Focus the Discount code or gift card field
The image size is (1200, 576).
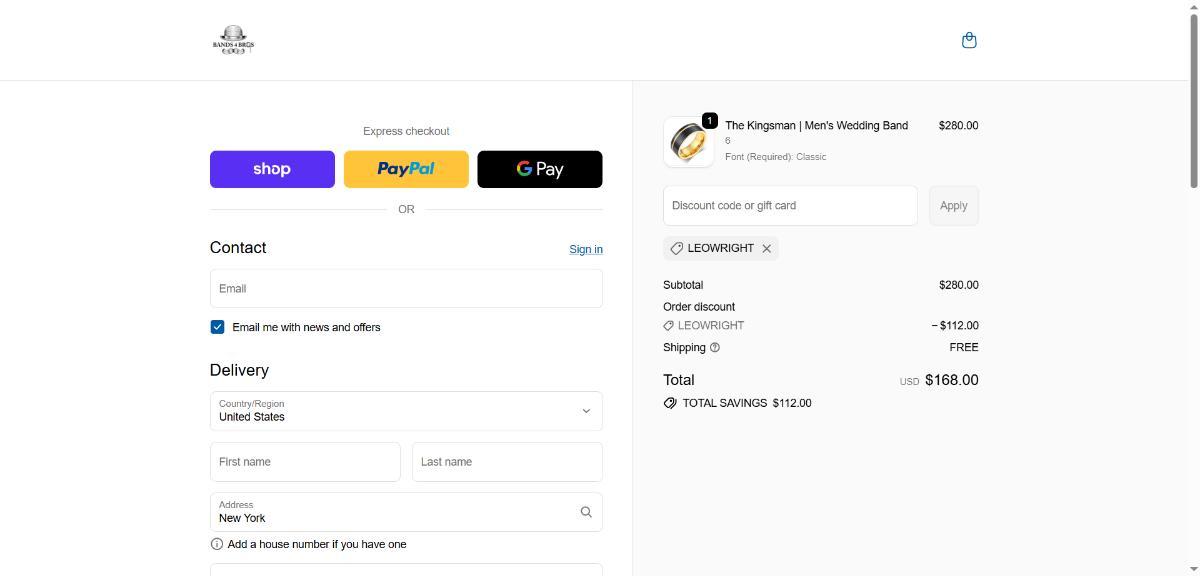[790, 205]
